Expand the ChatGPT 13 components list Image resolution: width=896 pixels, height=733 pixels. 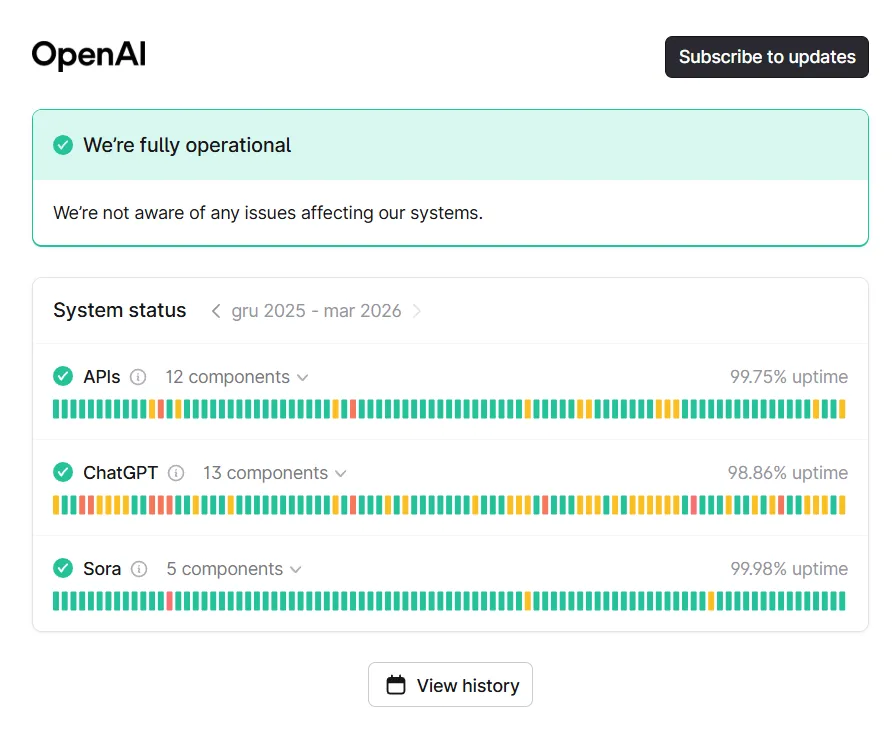[275, 473]
